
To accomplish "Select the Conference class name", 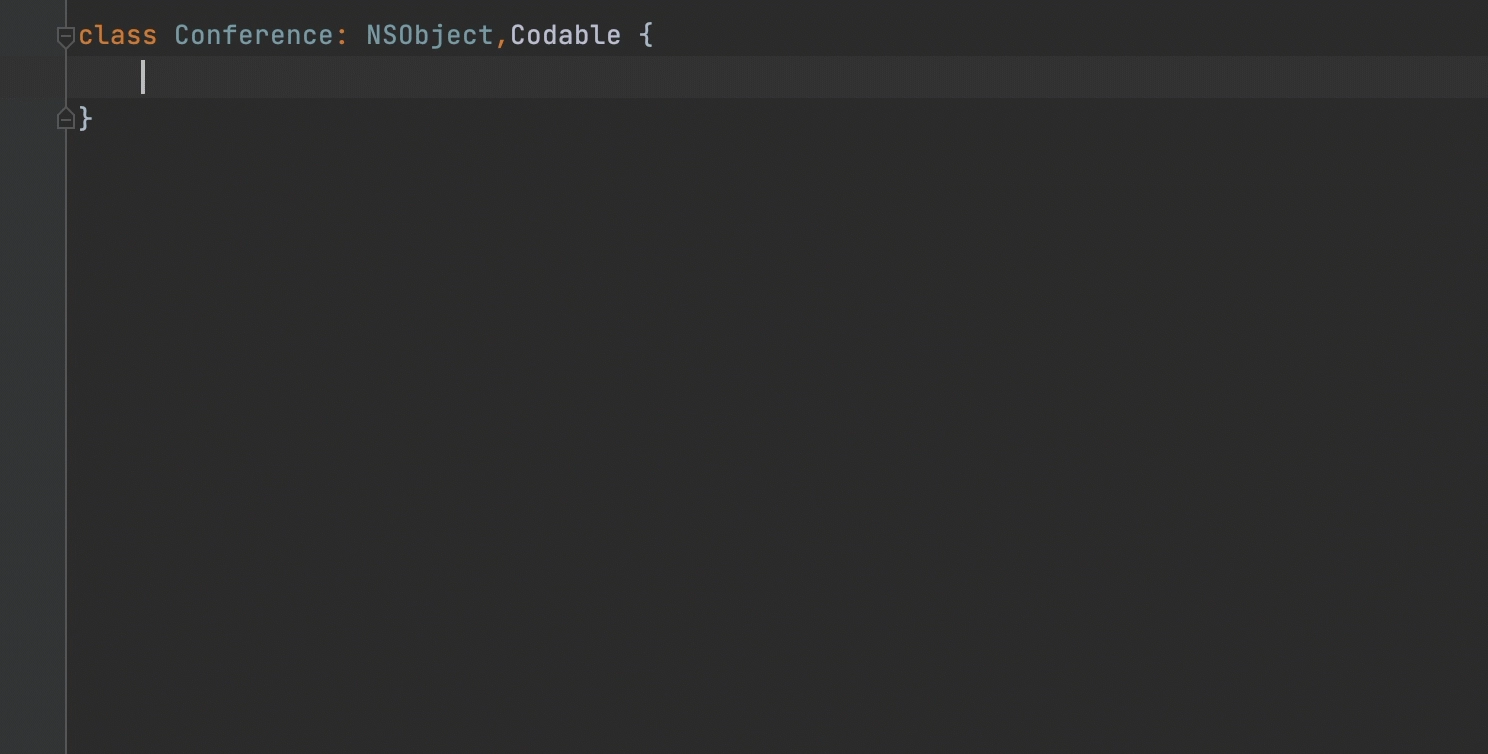I will pyautogui.click(x=254, y=35).
